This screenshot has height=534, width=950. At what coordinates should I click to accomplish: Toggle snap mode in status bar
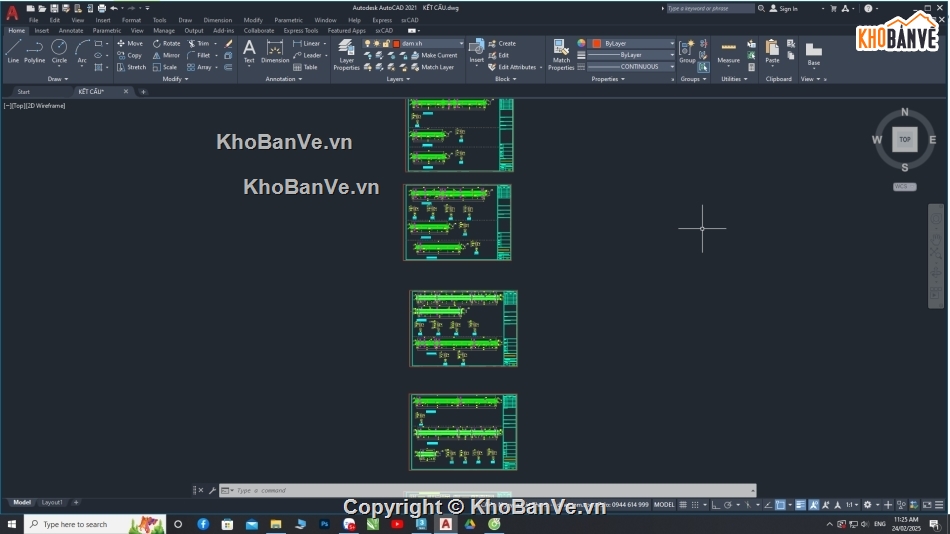point(695,505)
